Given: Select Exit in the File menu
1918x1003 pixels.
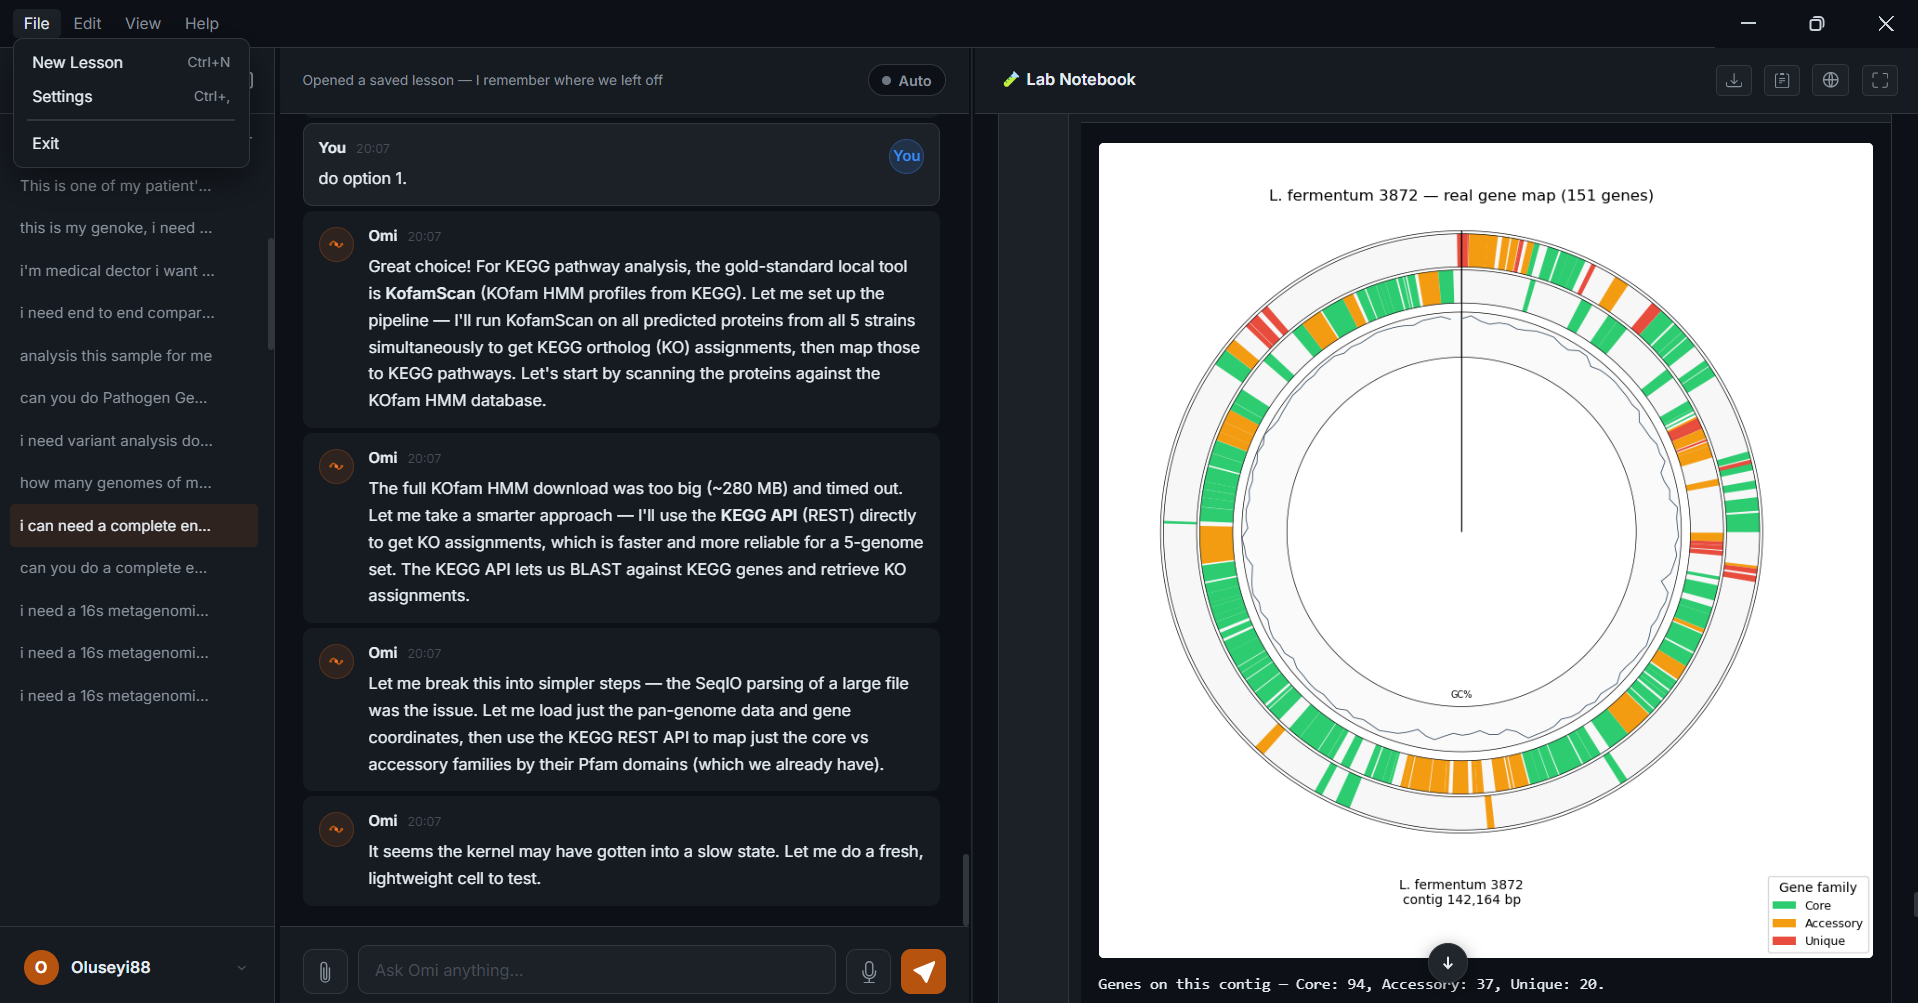Looking at the screenshot, I should tap(131, 143).
